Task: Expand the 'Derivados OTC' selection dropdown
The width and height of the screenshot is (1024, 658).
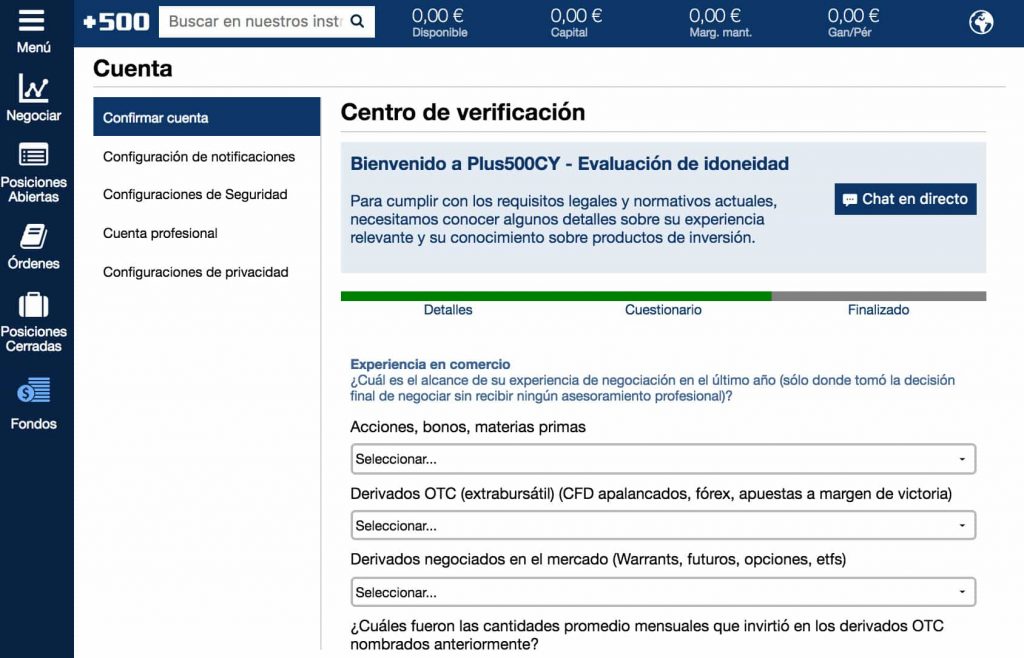Action: [662, 525]
